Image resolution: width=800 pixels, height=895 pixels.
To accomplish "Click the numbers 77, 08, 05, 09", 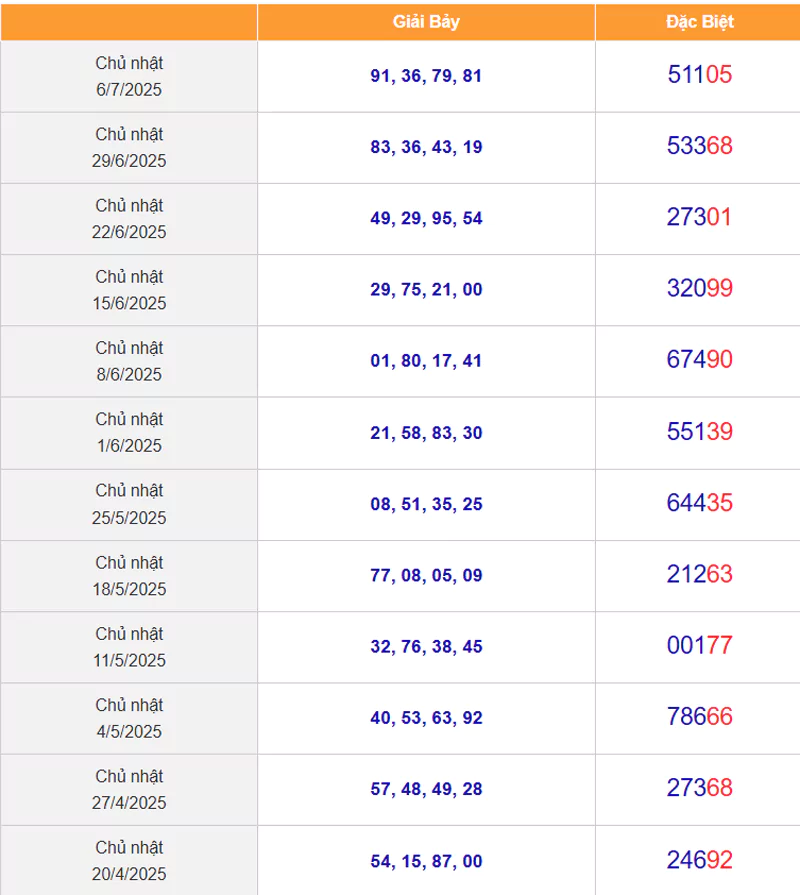I will (426, 575).
